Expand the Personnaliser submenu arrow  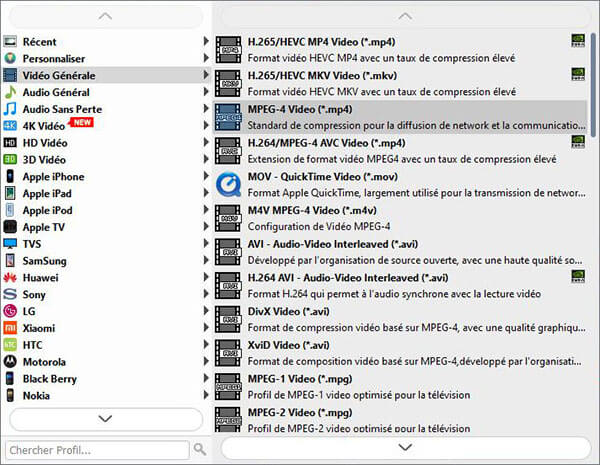coord(206,58)
